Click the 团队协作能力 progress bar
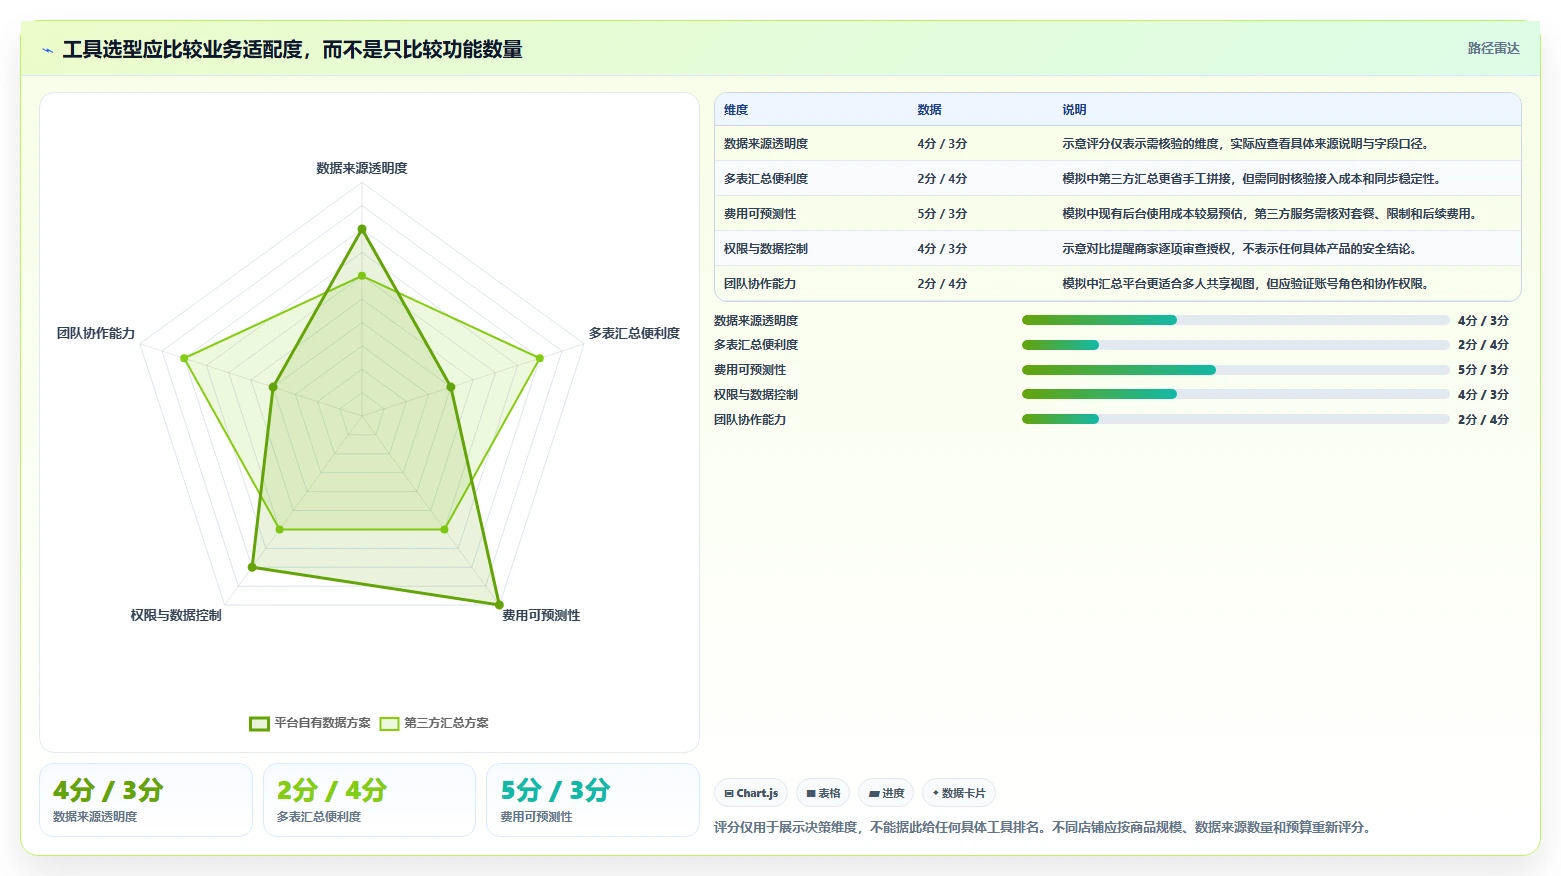This screenshot has height=876, width=1561. [1235, 419]
